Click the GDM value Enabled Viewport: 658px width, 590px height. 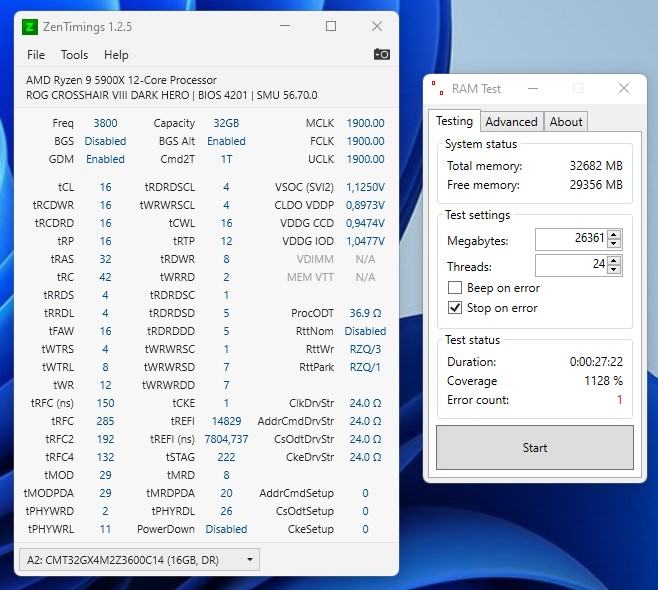[x=105, y=159]
